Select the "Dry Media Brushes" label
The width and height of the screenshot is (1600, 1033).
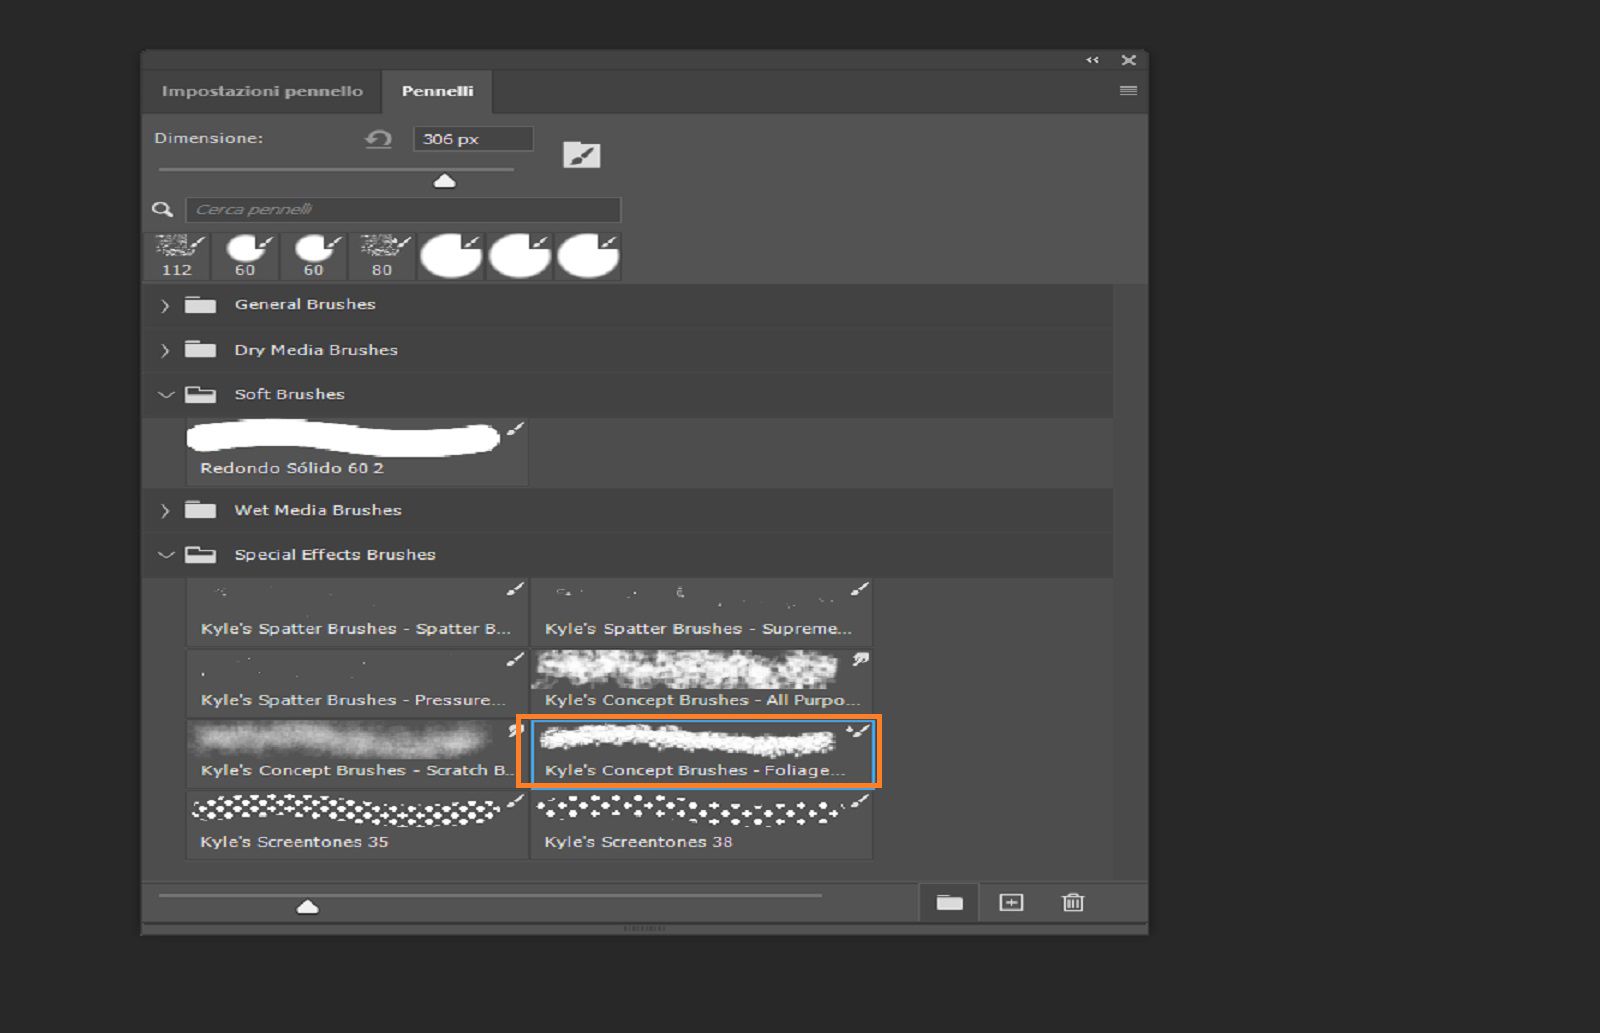[x=316, y=350]
